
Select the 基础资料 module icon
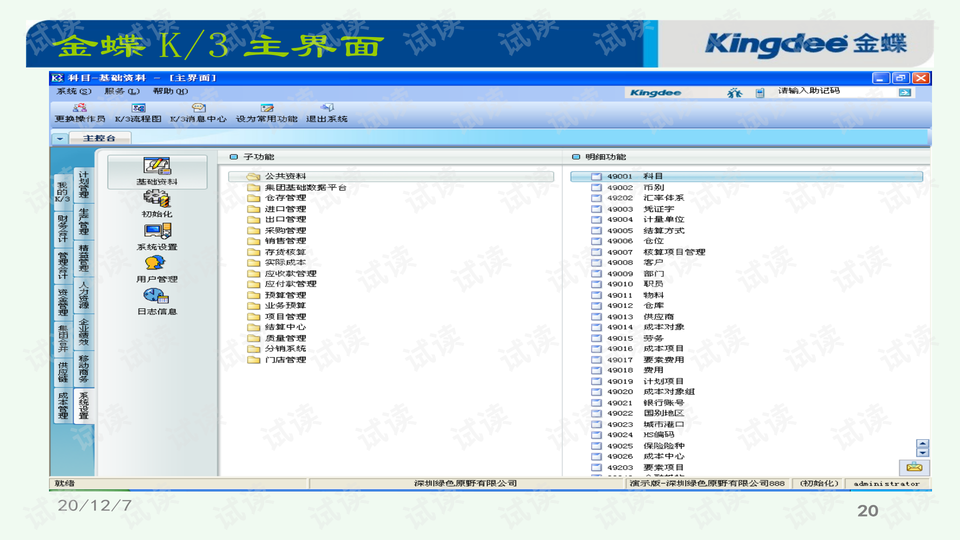coord(157,166)
